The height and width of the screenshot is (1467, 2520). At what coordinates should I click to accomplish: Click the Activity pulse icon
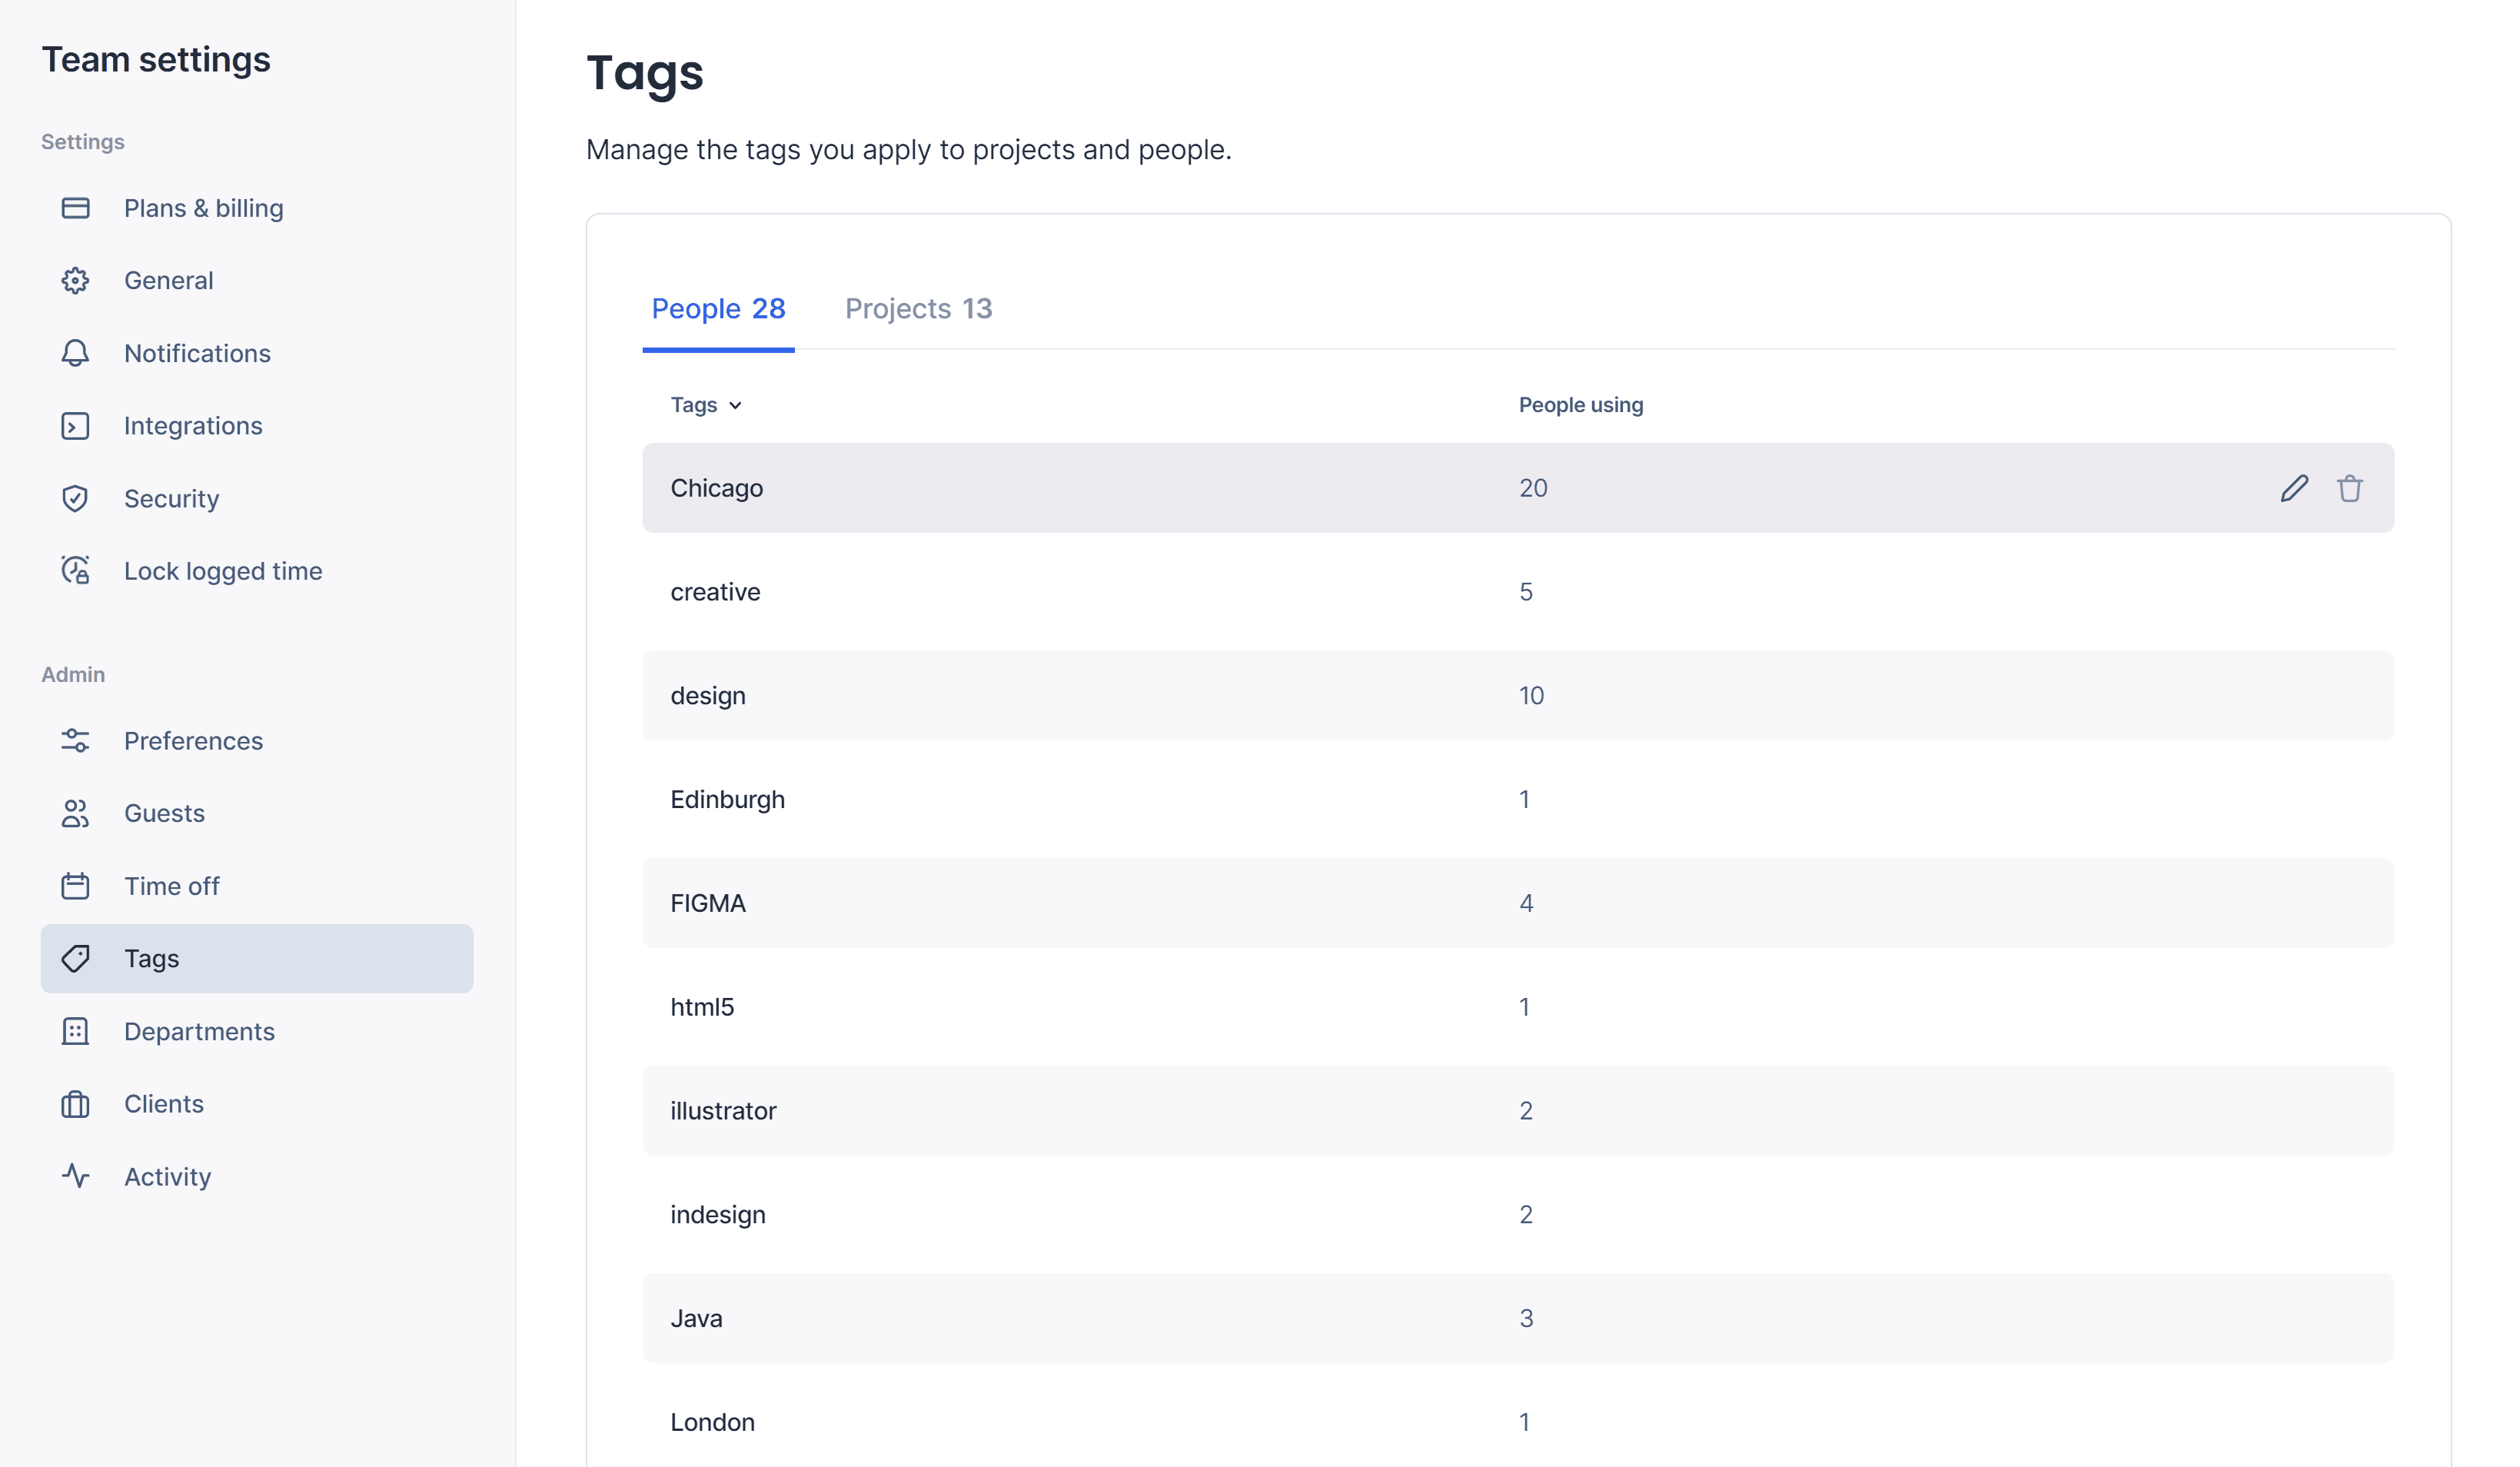click(x=75, y=1176)
